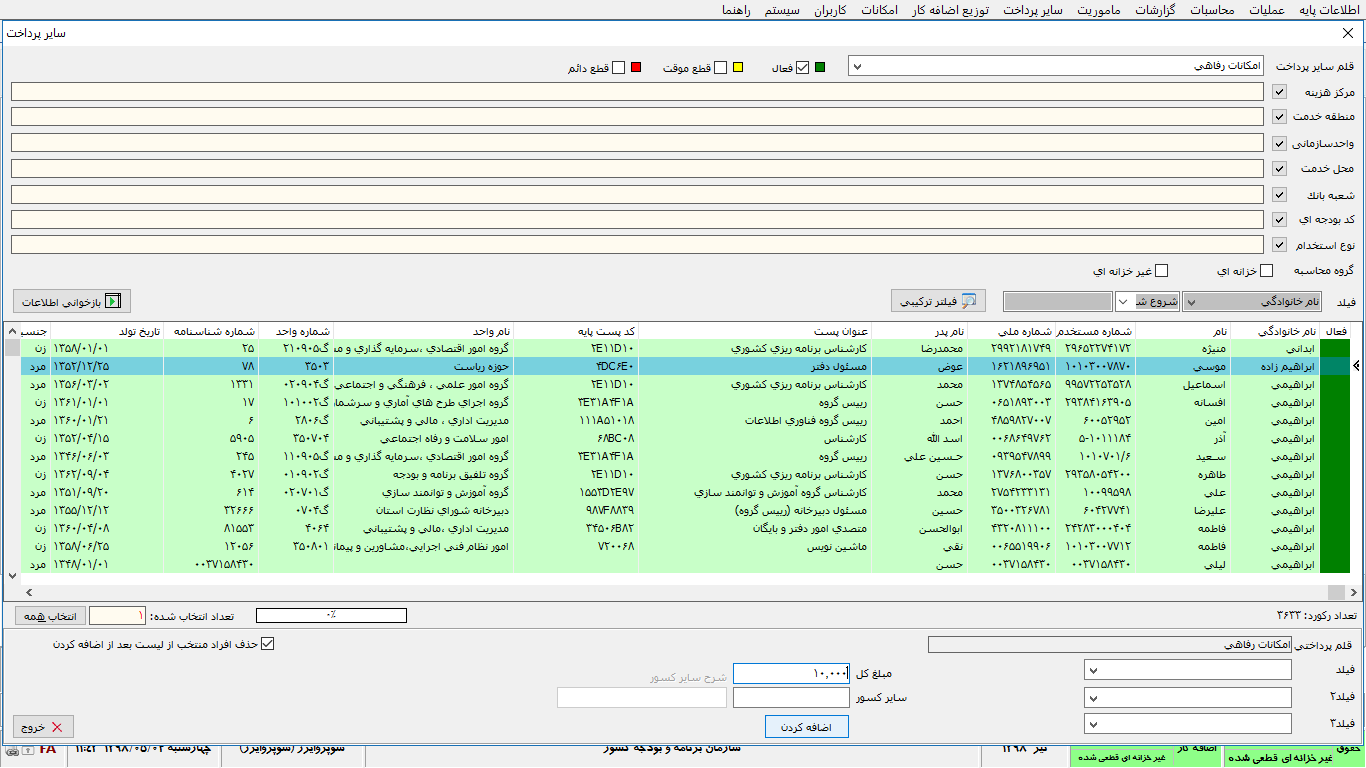
Task: Click the ماشین نویس post title cell
Action: [x=753, y=547]
